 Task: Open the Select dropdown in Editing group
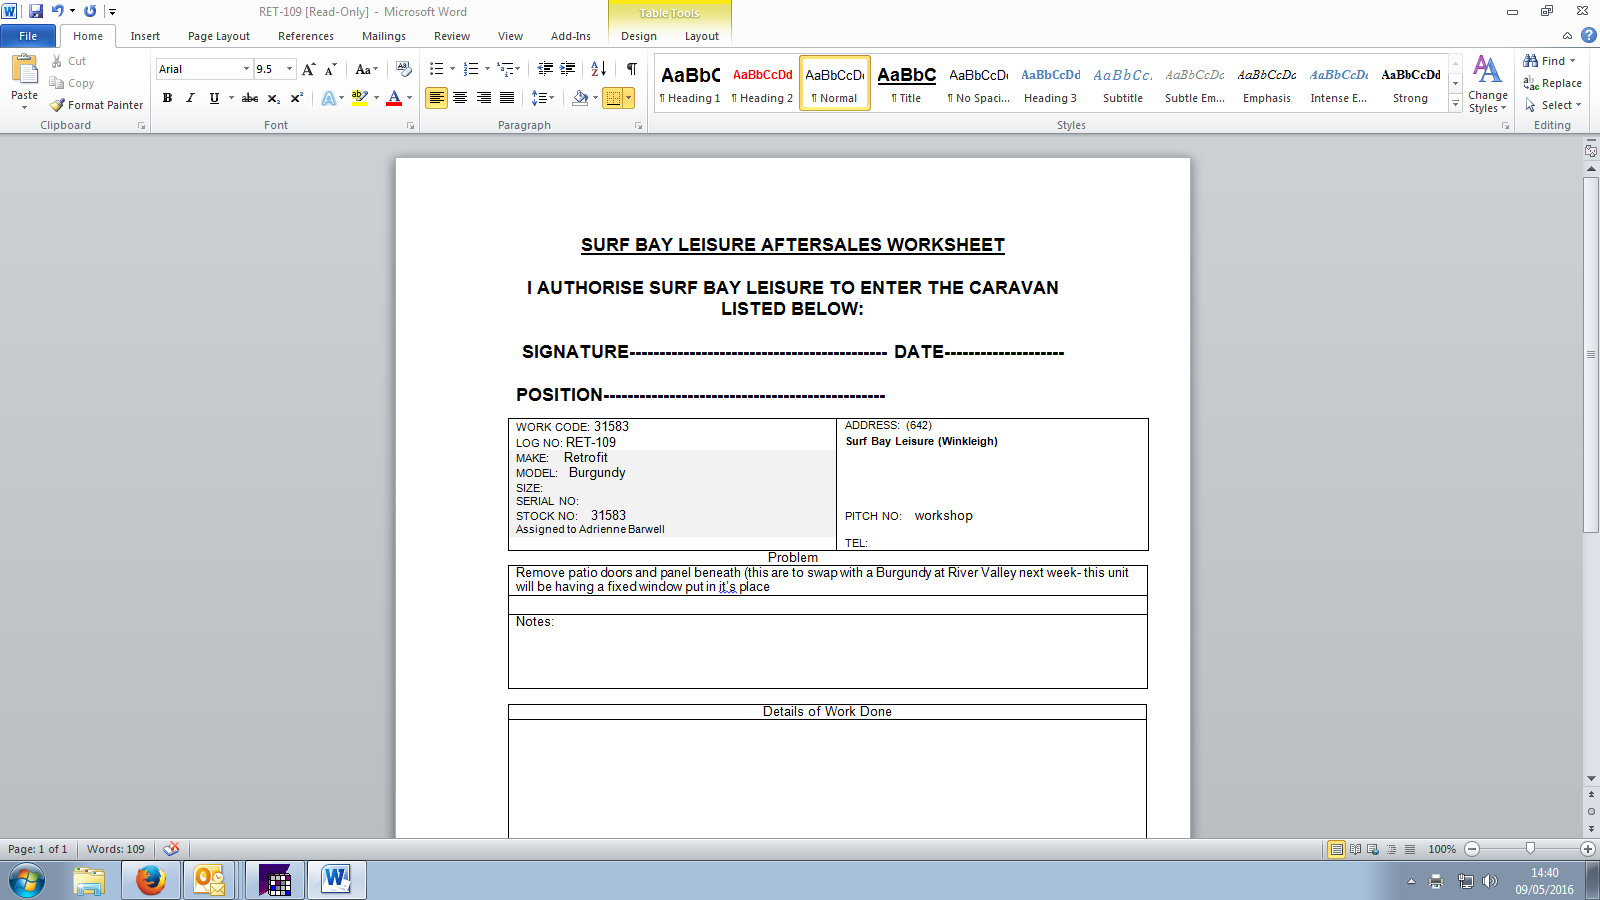pyautogui.click(x=1553, y=105)
